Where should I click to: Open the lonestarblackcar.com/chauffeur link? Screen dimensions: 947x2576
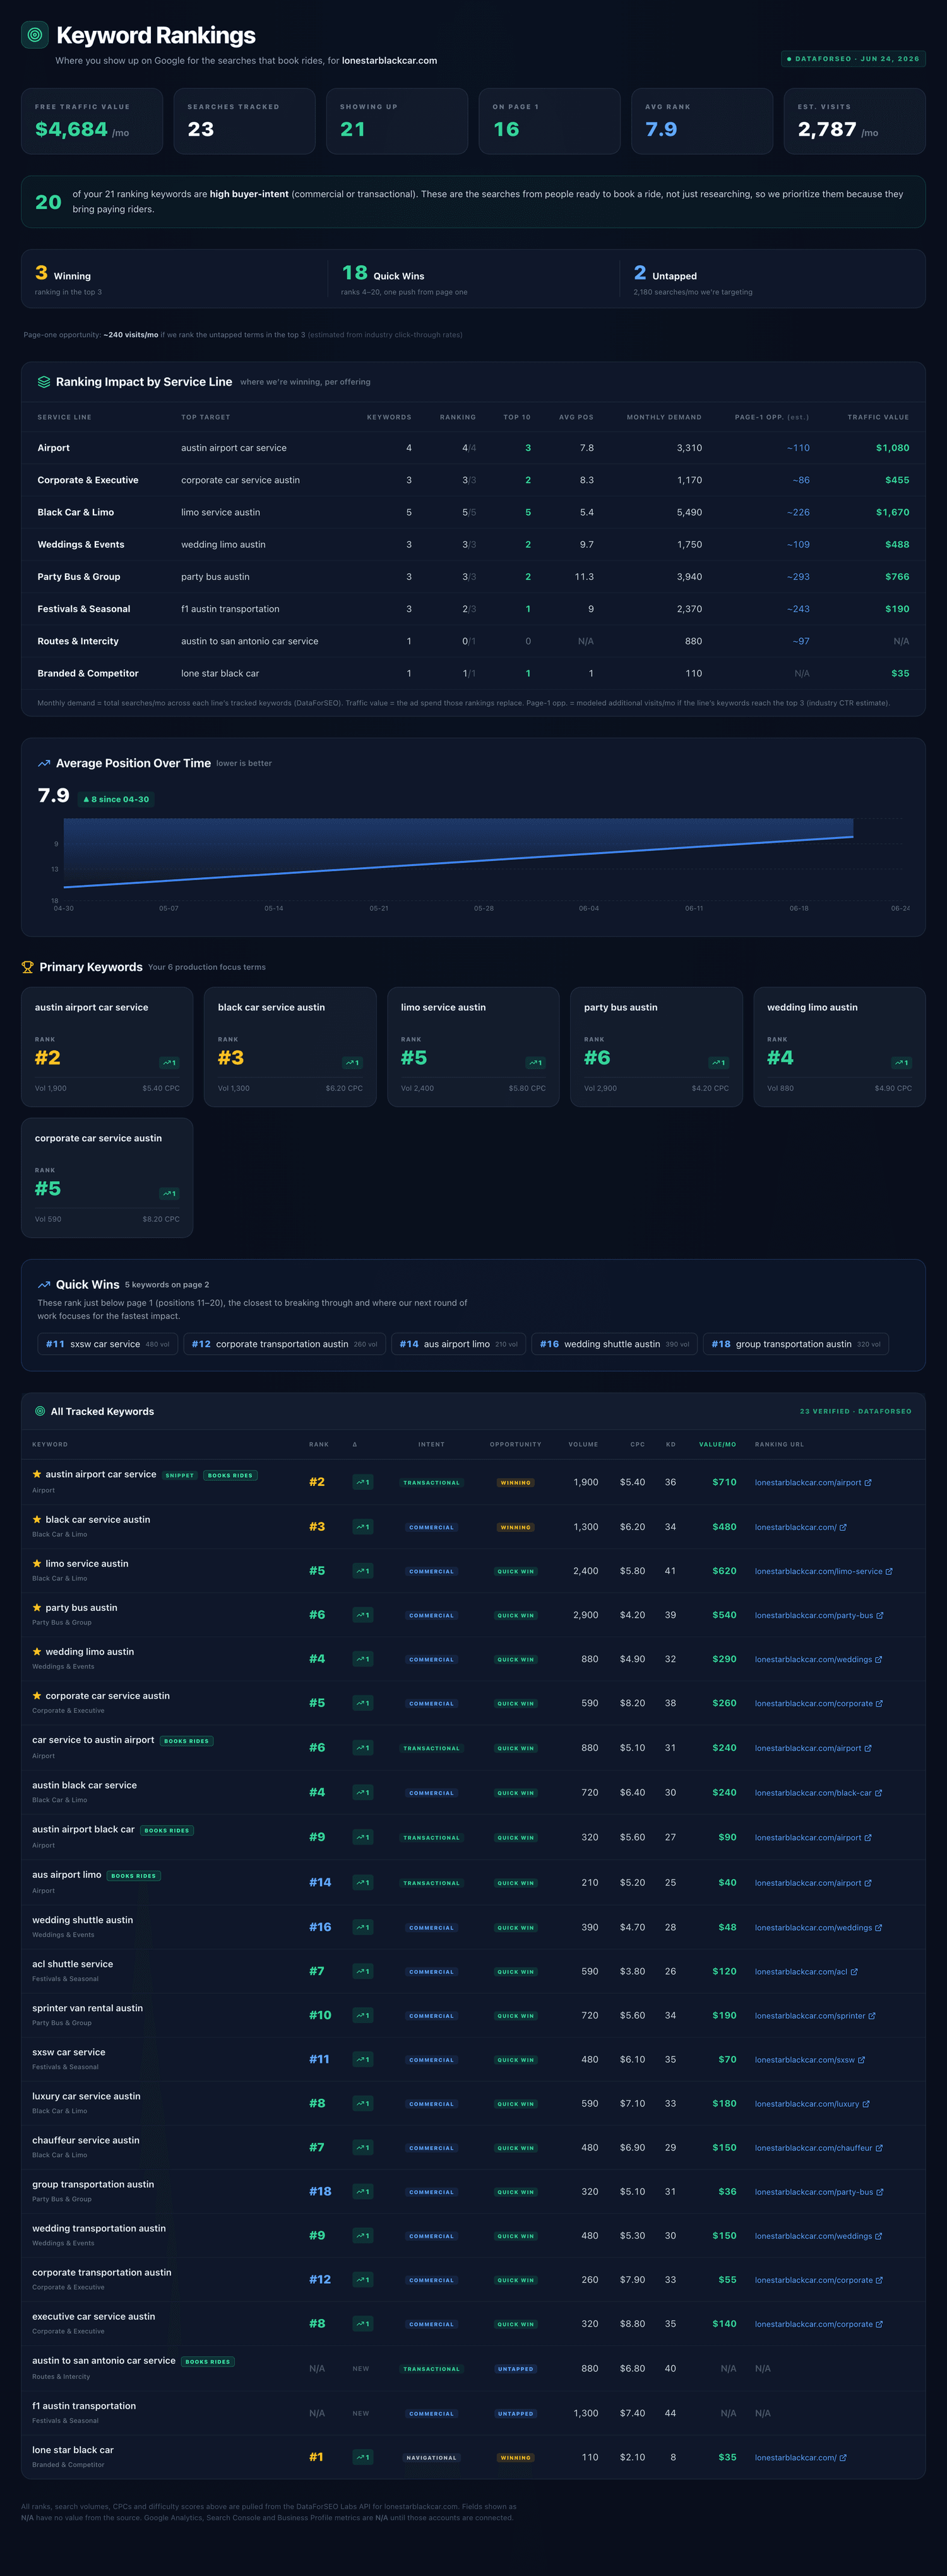[x=818, y=2147]
